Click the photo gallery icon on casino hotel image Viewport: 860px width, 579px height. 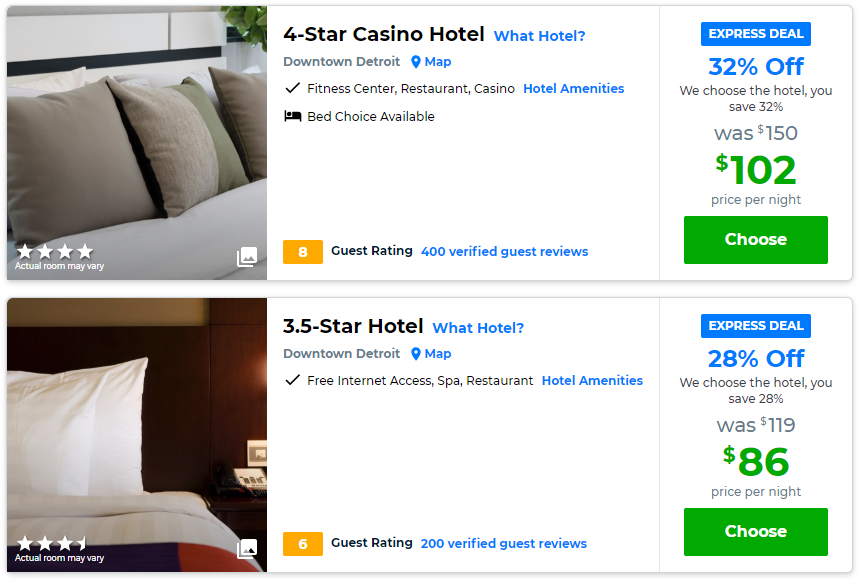click(x=247, y=257)
